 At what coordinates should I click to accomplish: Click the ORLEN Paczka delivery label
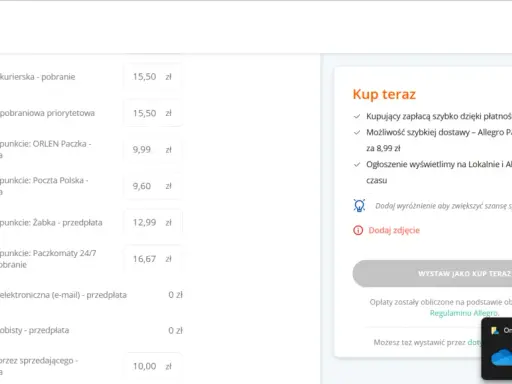(x=46, y=149)
